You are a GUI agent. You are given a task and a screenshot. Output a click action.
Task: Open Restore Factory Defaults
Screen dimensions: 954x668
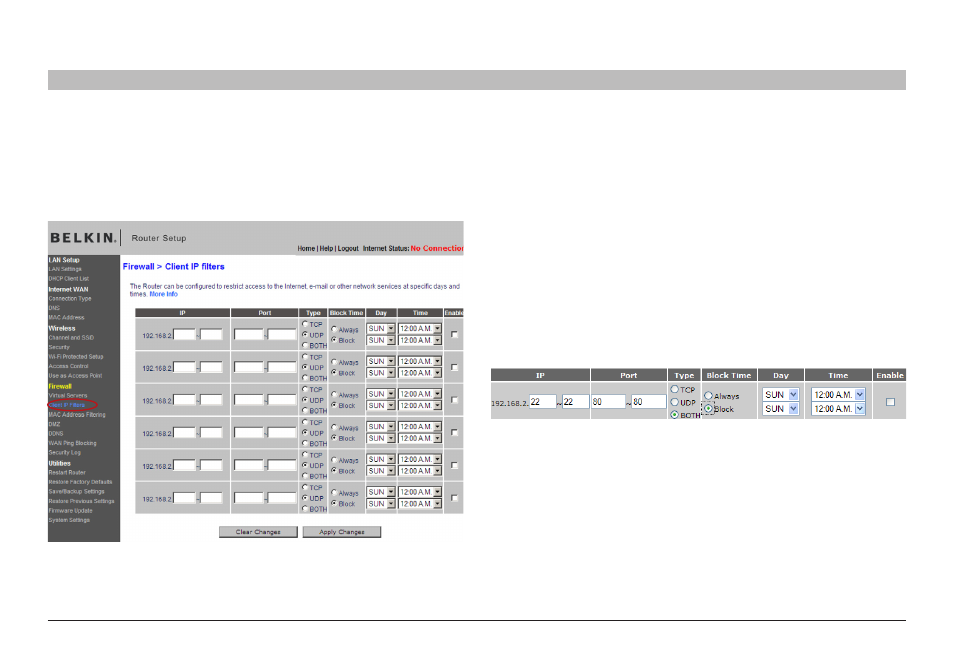[80, 482]
